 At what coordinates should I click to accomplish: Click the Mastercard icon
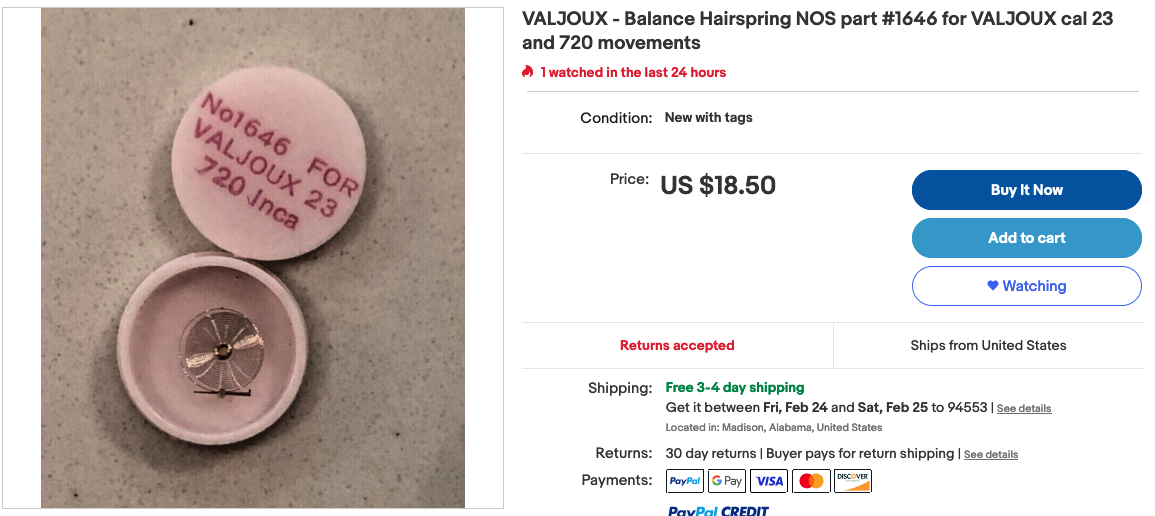pos(811,481)
